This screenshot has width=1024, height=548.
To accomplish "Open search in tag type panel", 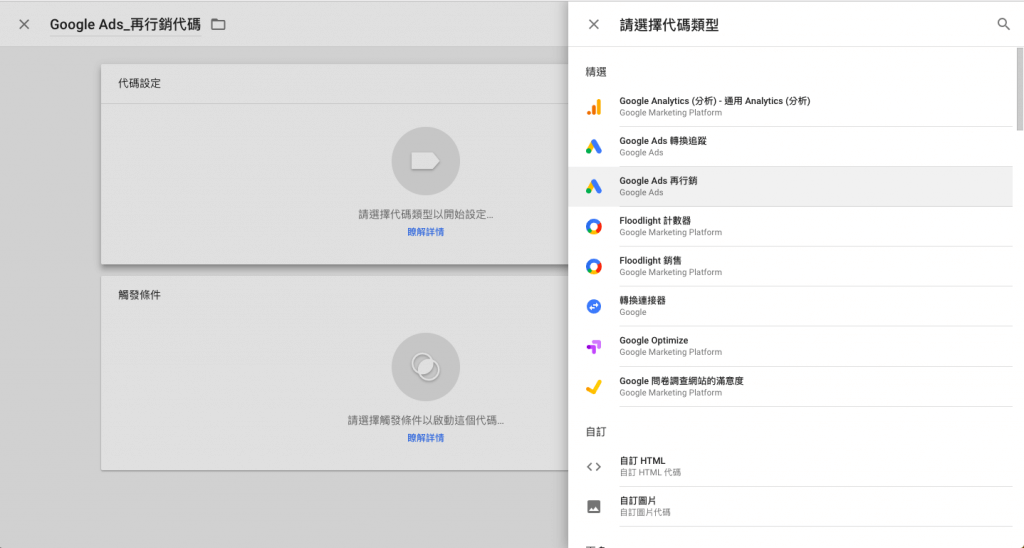I will click(1003, 25).
